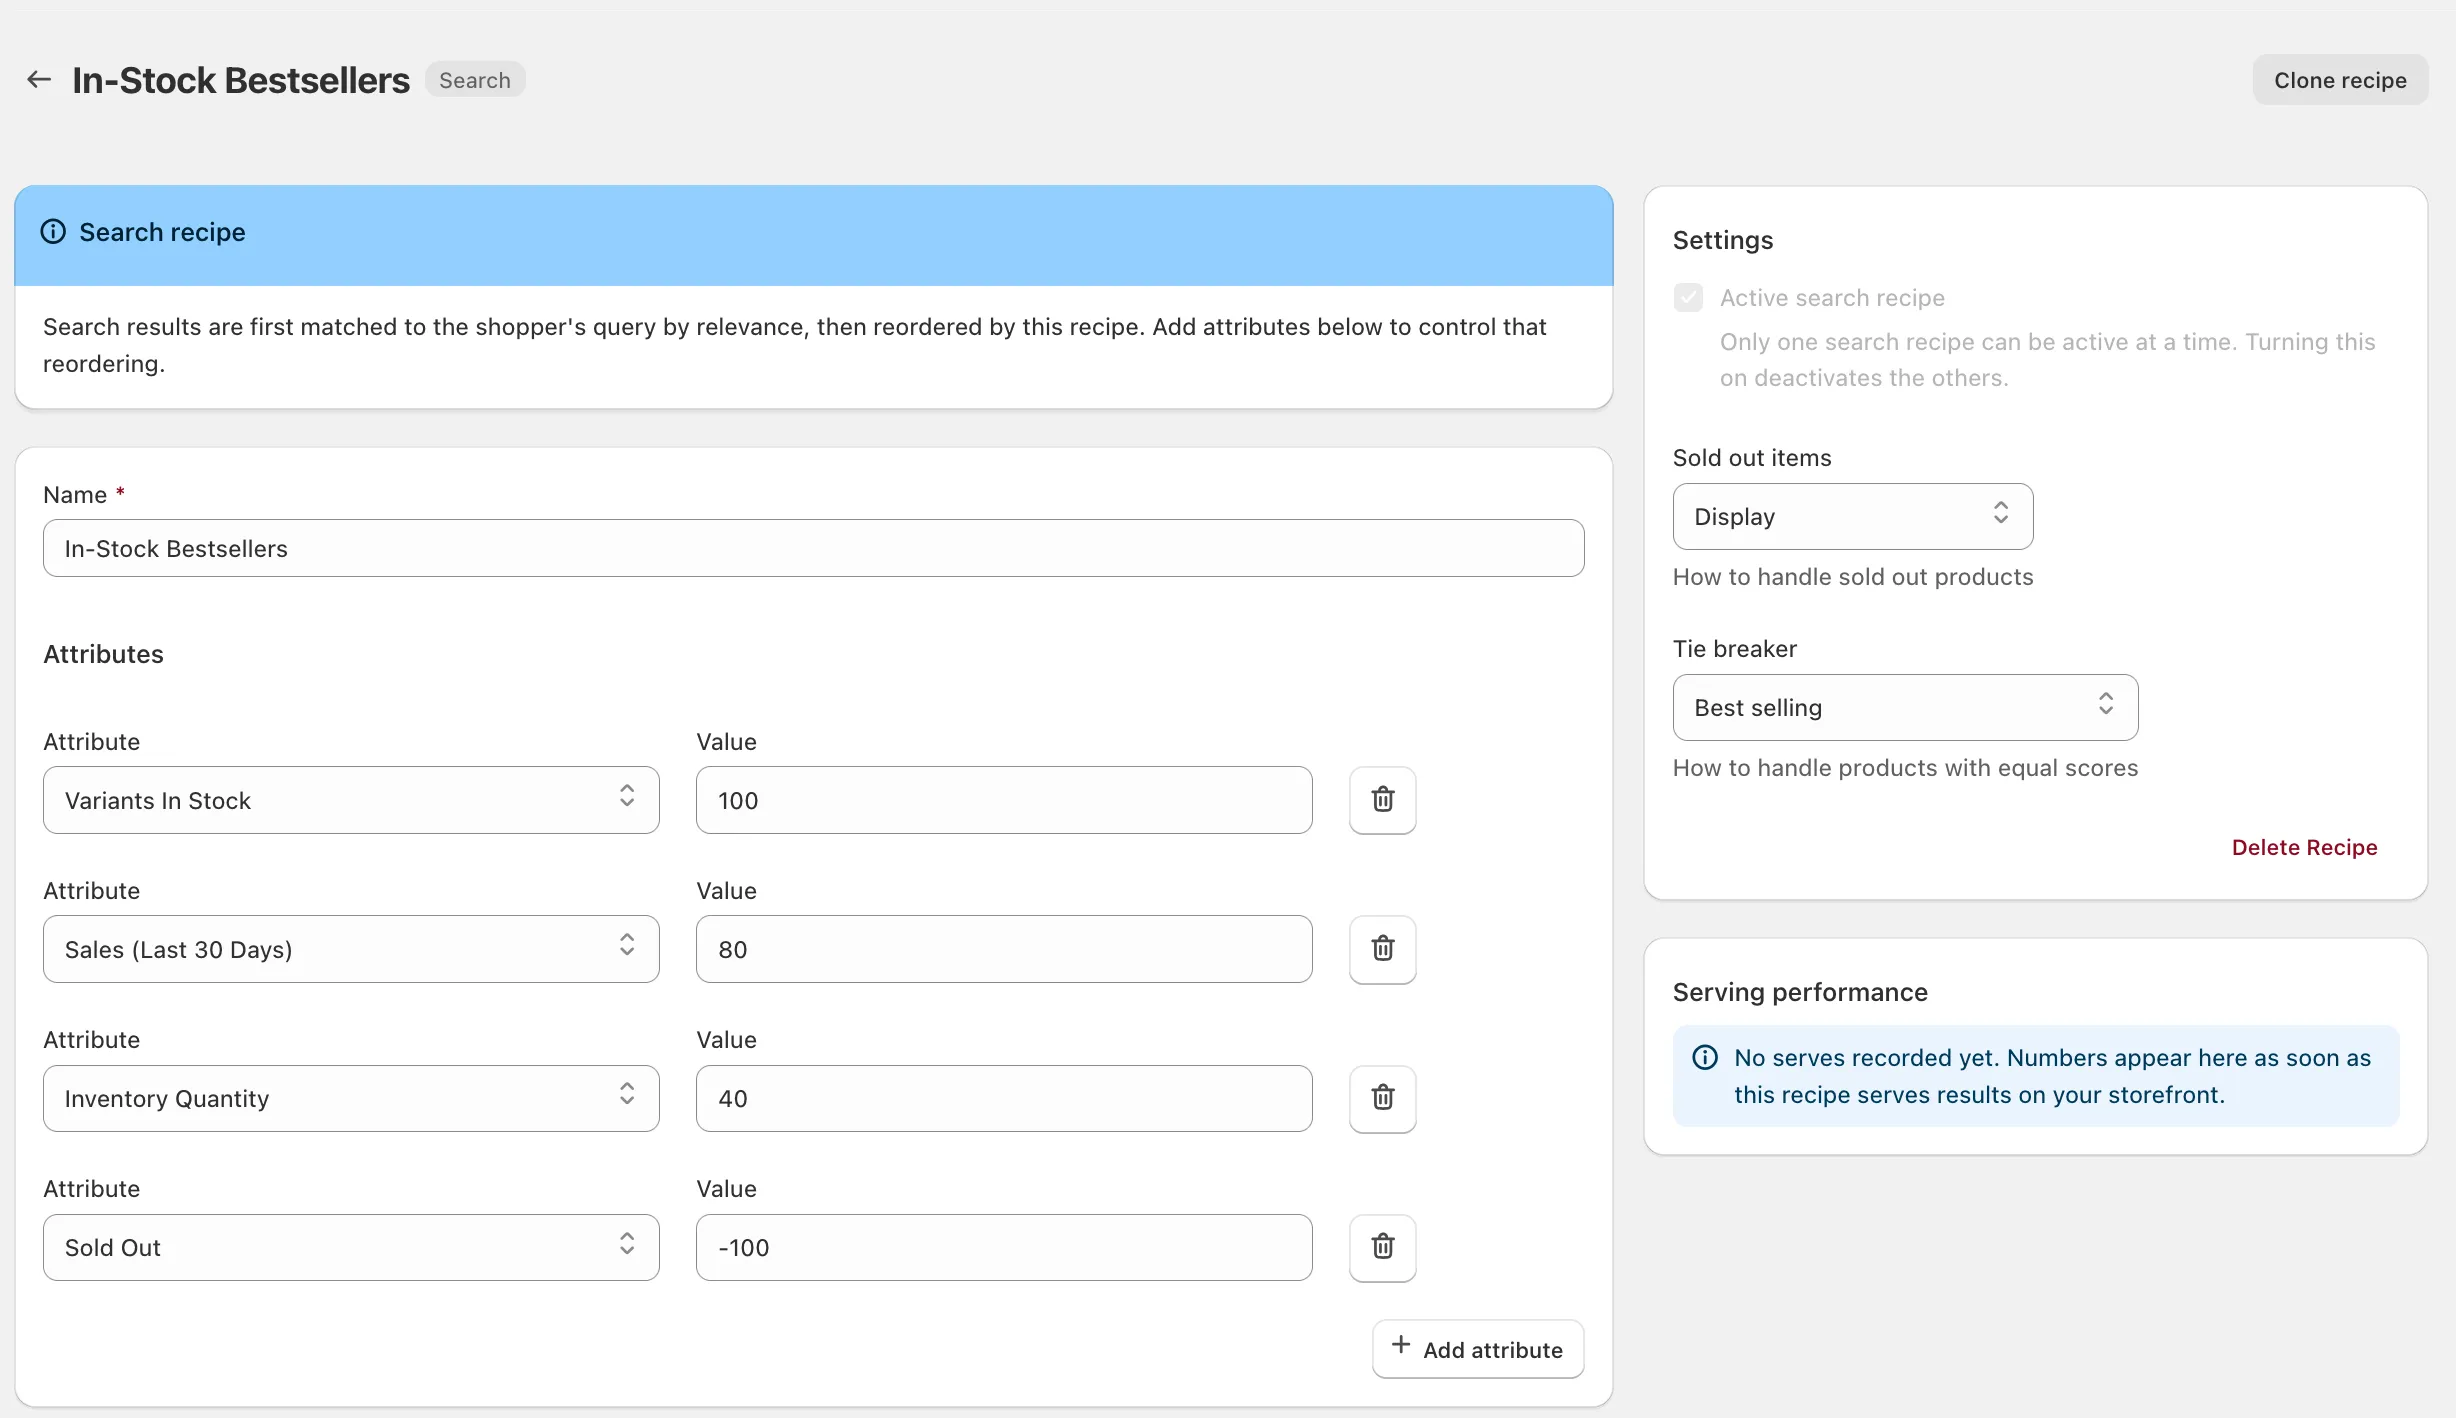Image resolution: width=2456 pixels, height=1418 pixels.
Task: Click the How to handle sold out products text
Action: pos(1853,577)
